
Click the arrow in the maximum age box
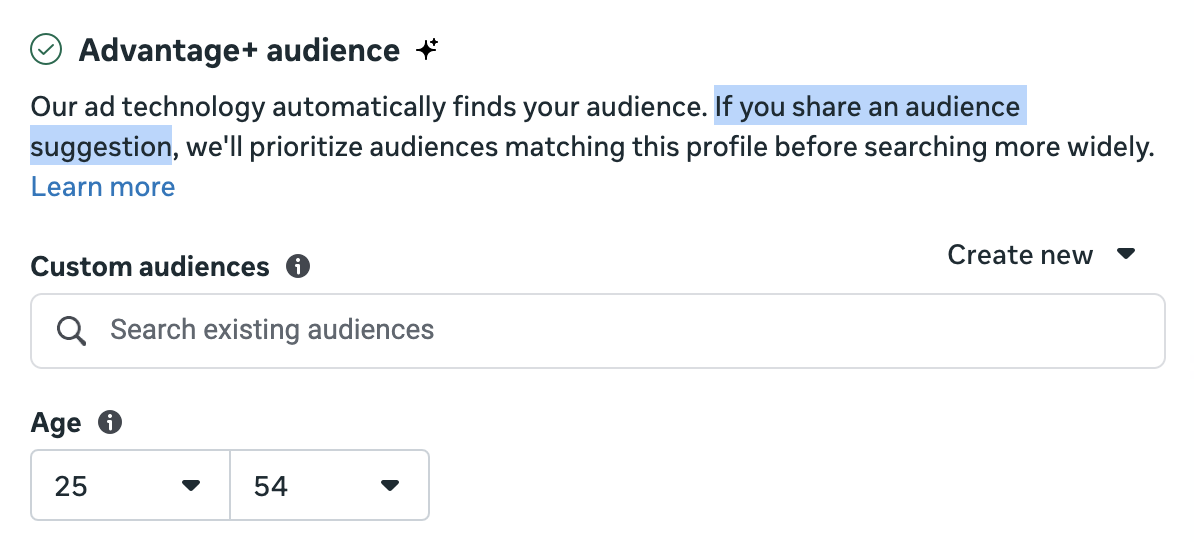390,486
